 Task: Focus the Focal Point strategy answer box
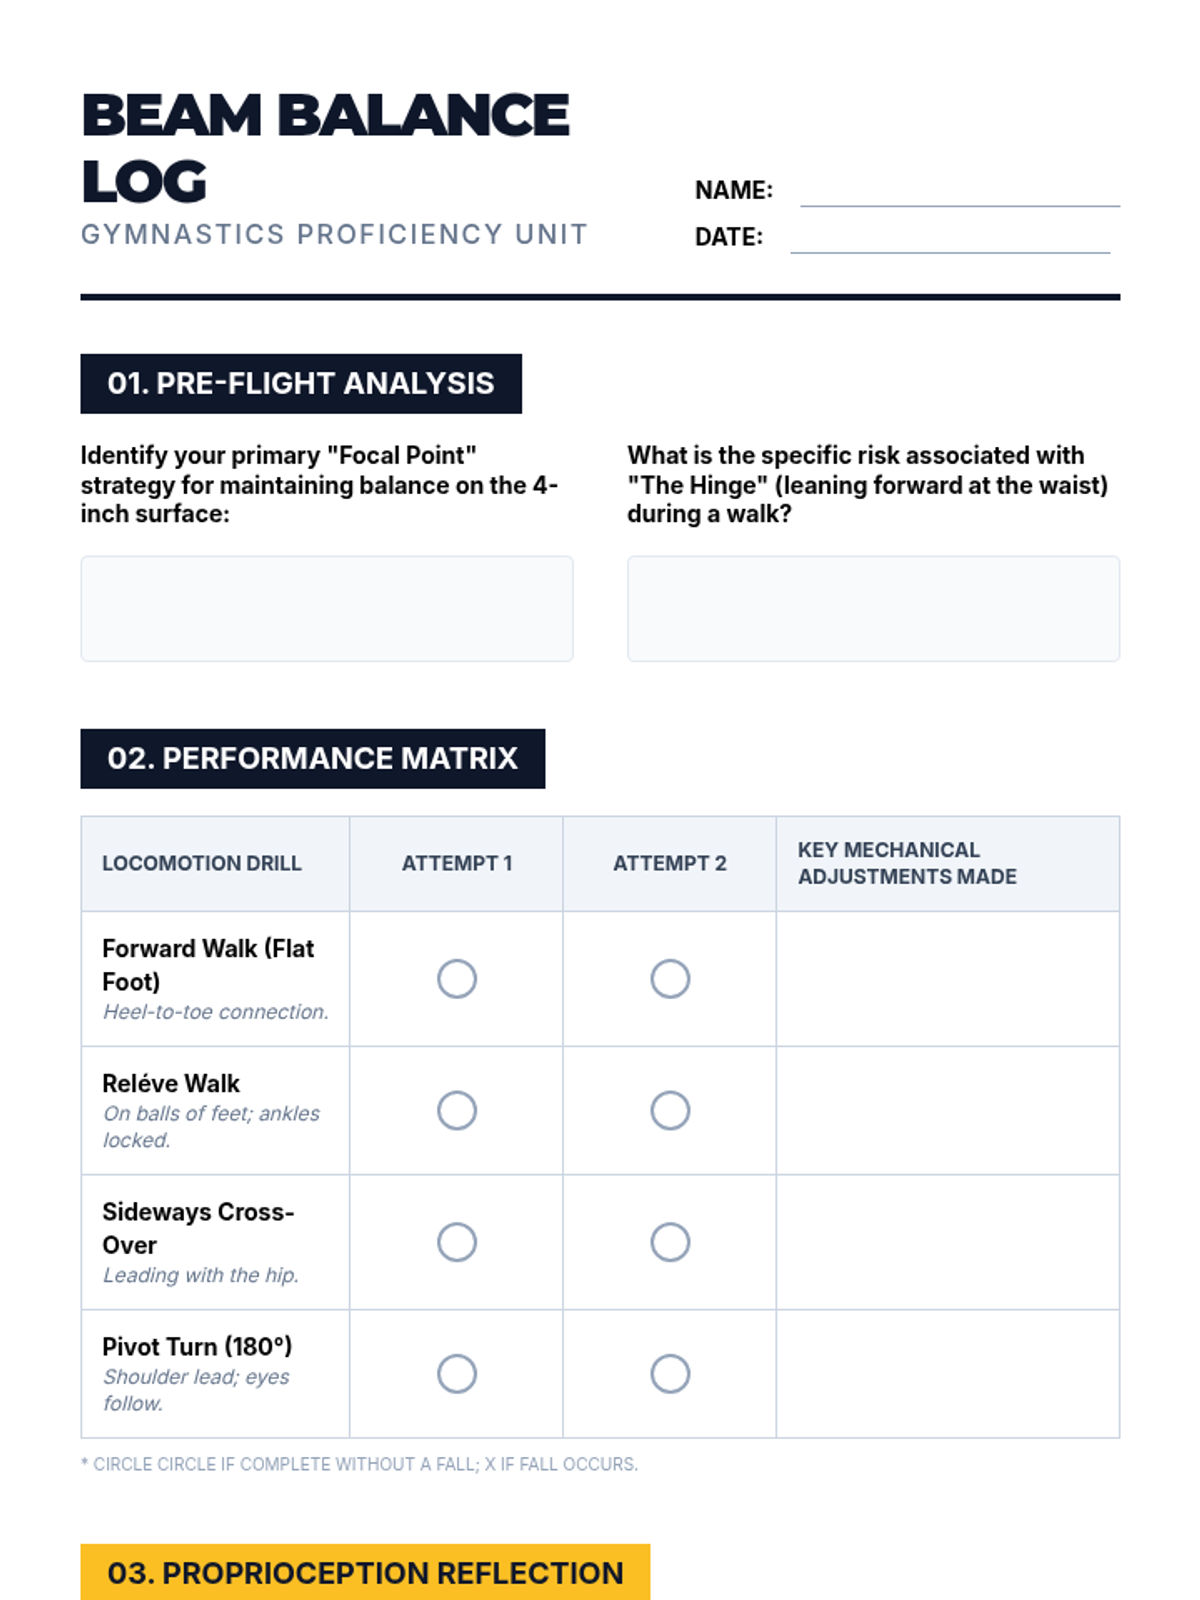pyautogui.click(x=327, y=608)
